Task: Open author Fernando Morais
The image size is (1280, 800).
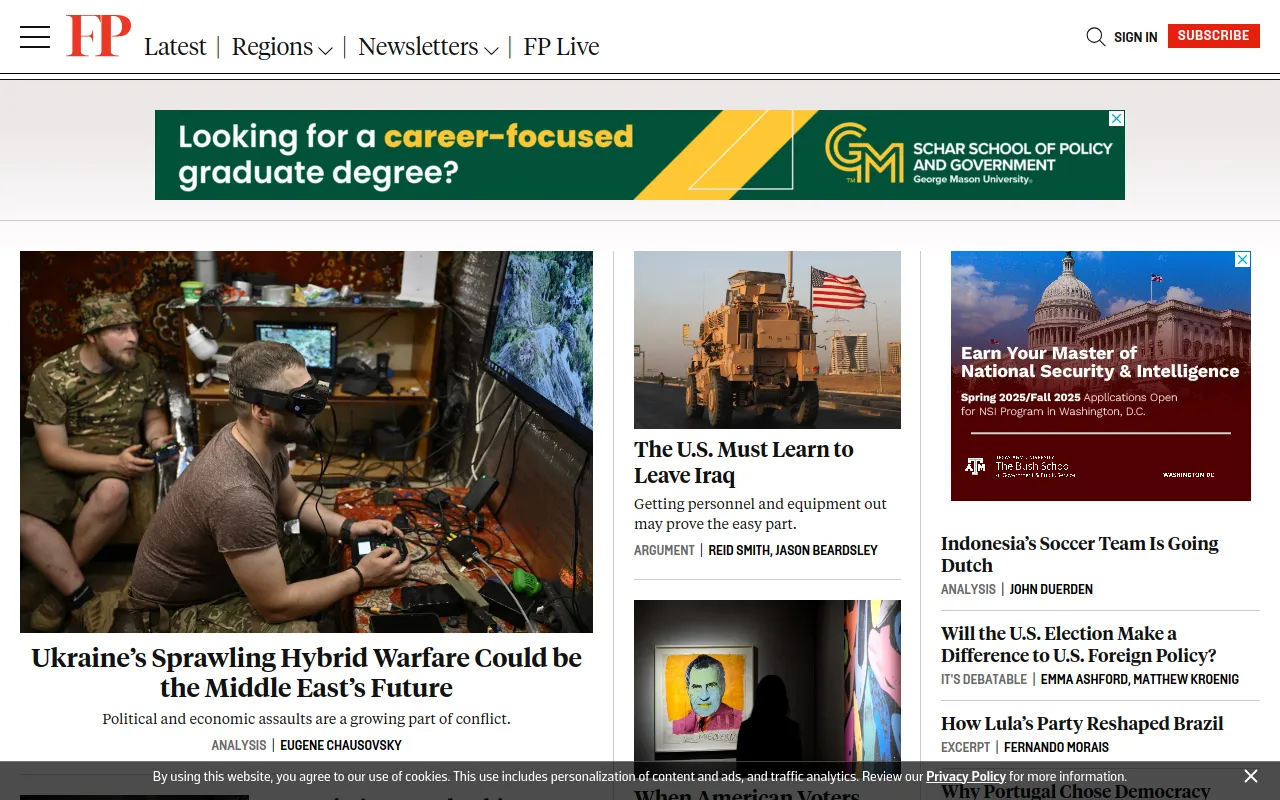Action: (x=1056, y=747)
